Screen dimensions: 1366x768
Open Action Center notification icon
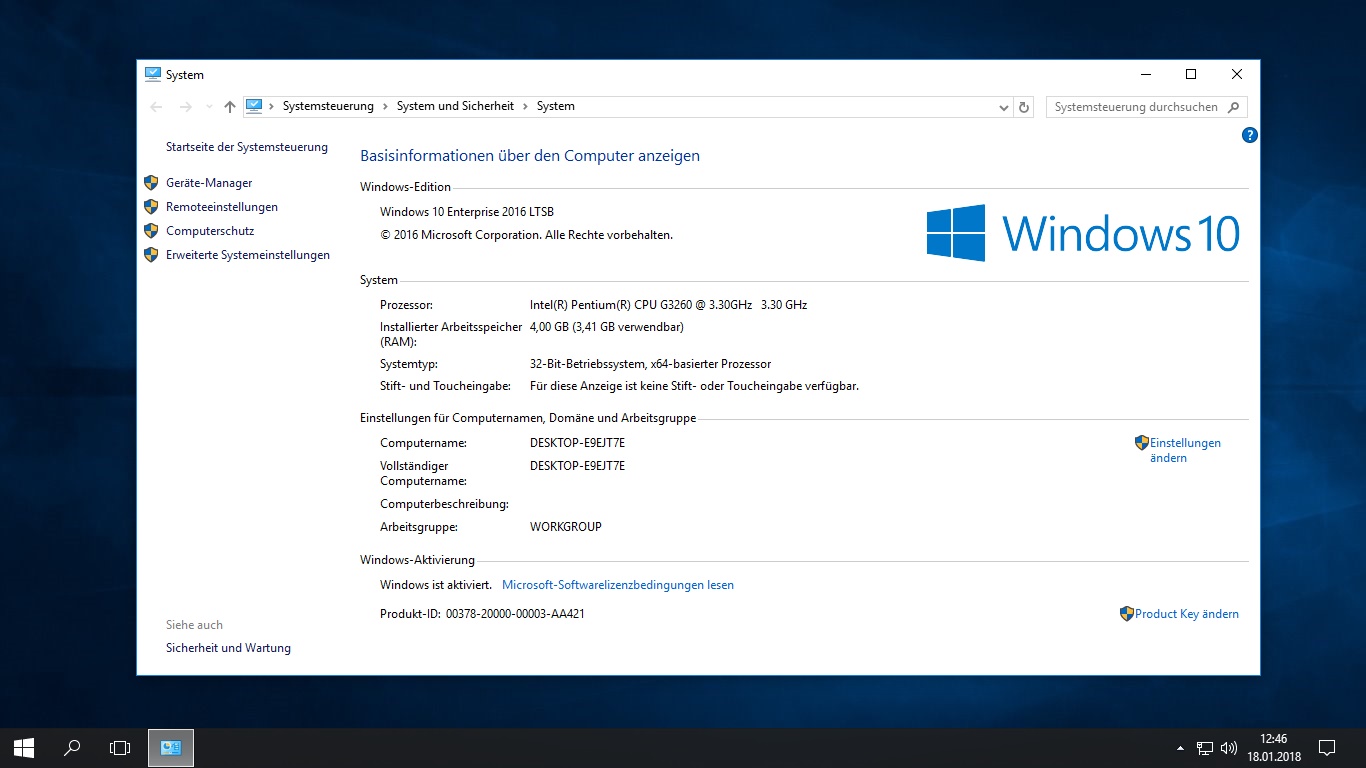tap(1327, 747)
